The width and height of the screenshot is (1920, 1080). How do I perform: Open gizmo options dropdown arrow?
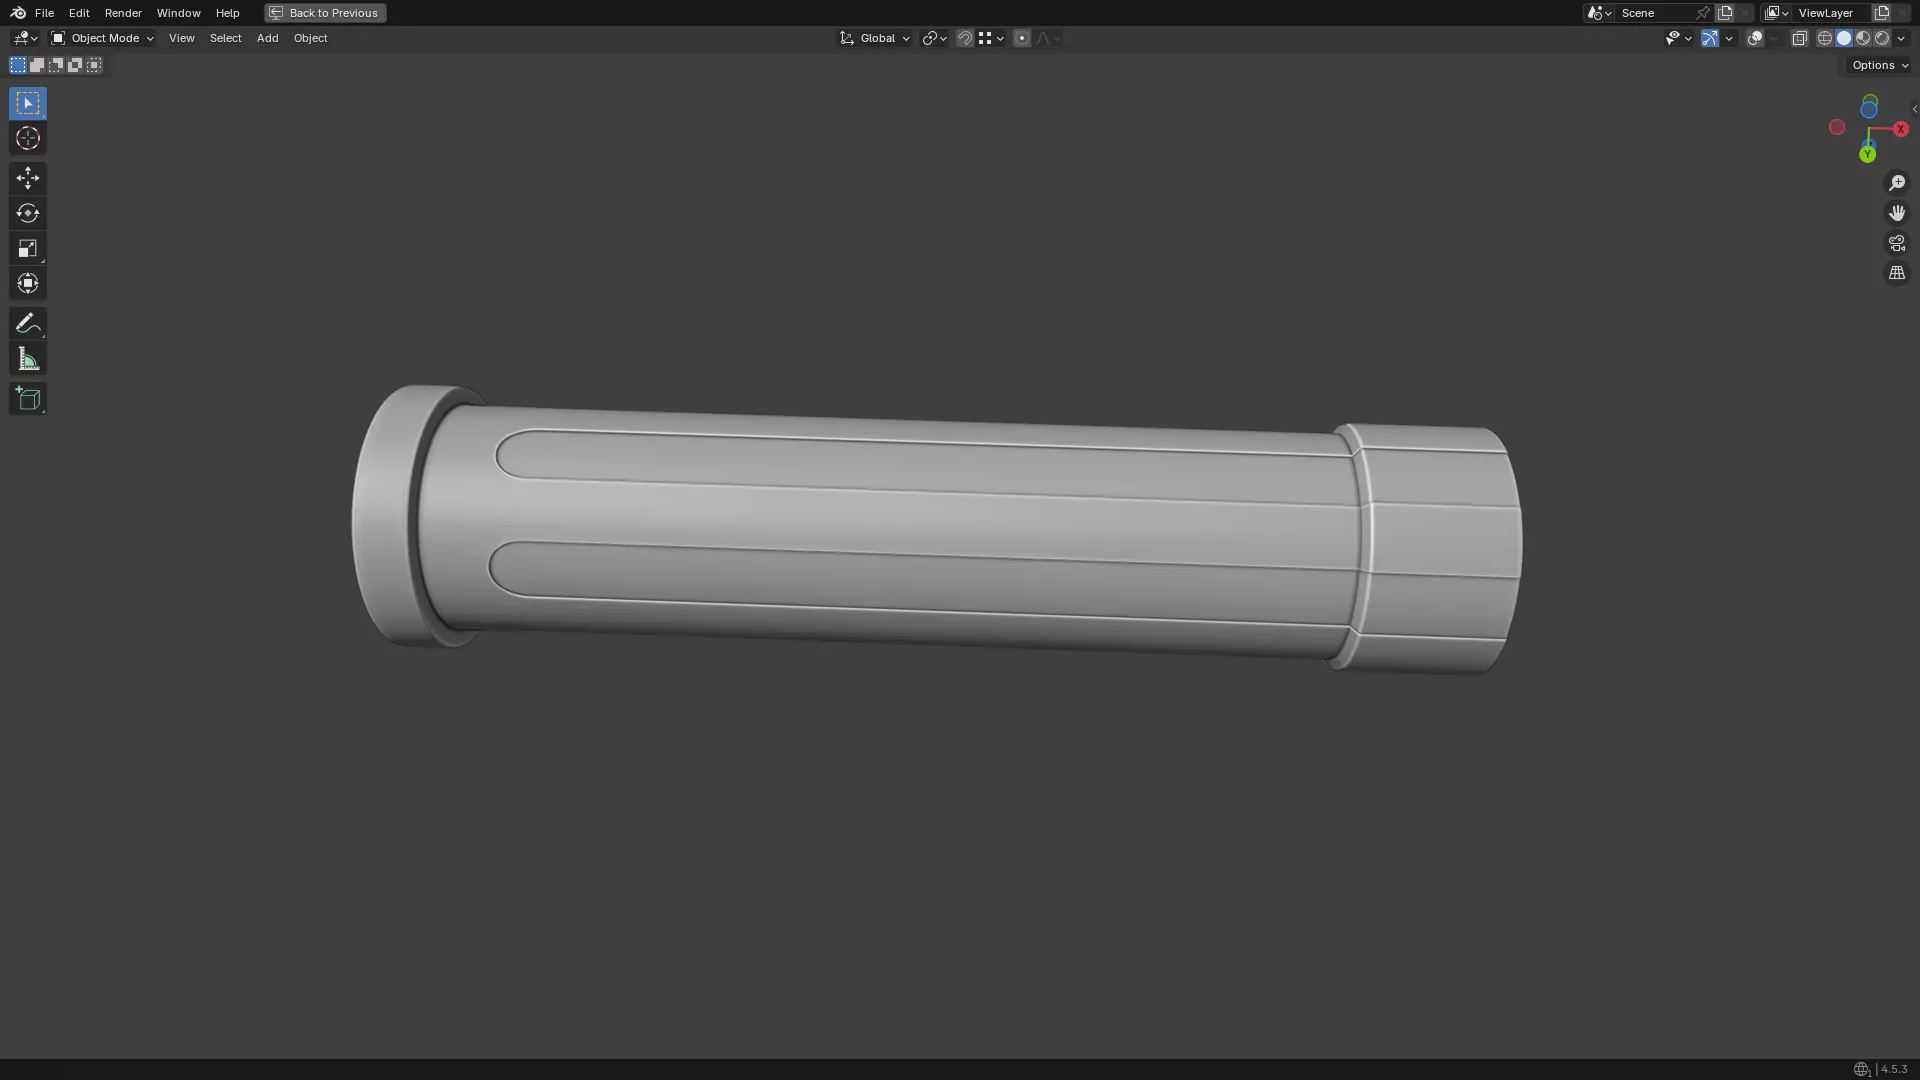pos(1729,38)
